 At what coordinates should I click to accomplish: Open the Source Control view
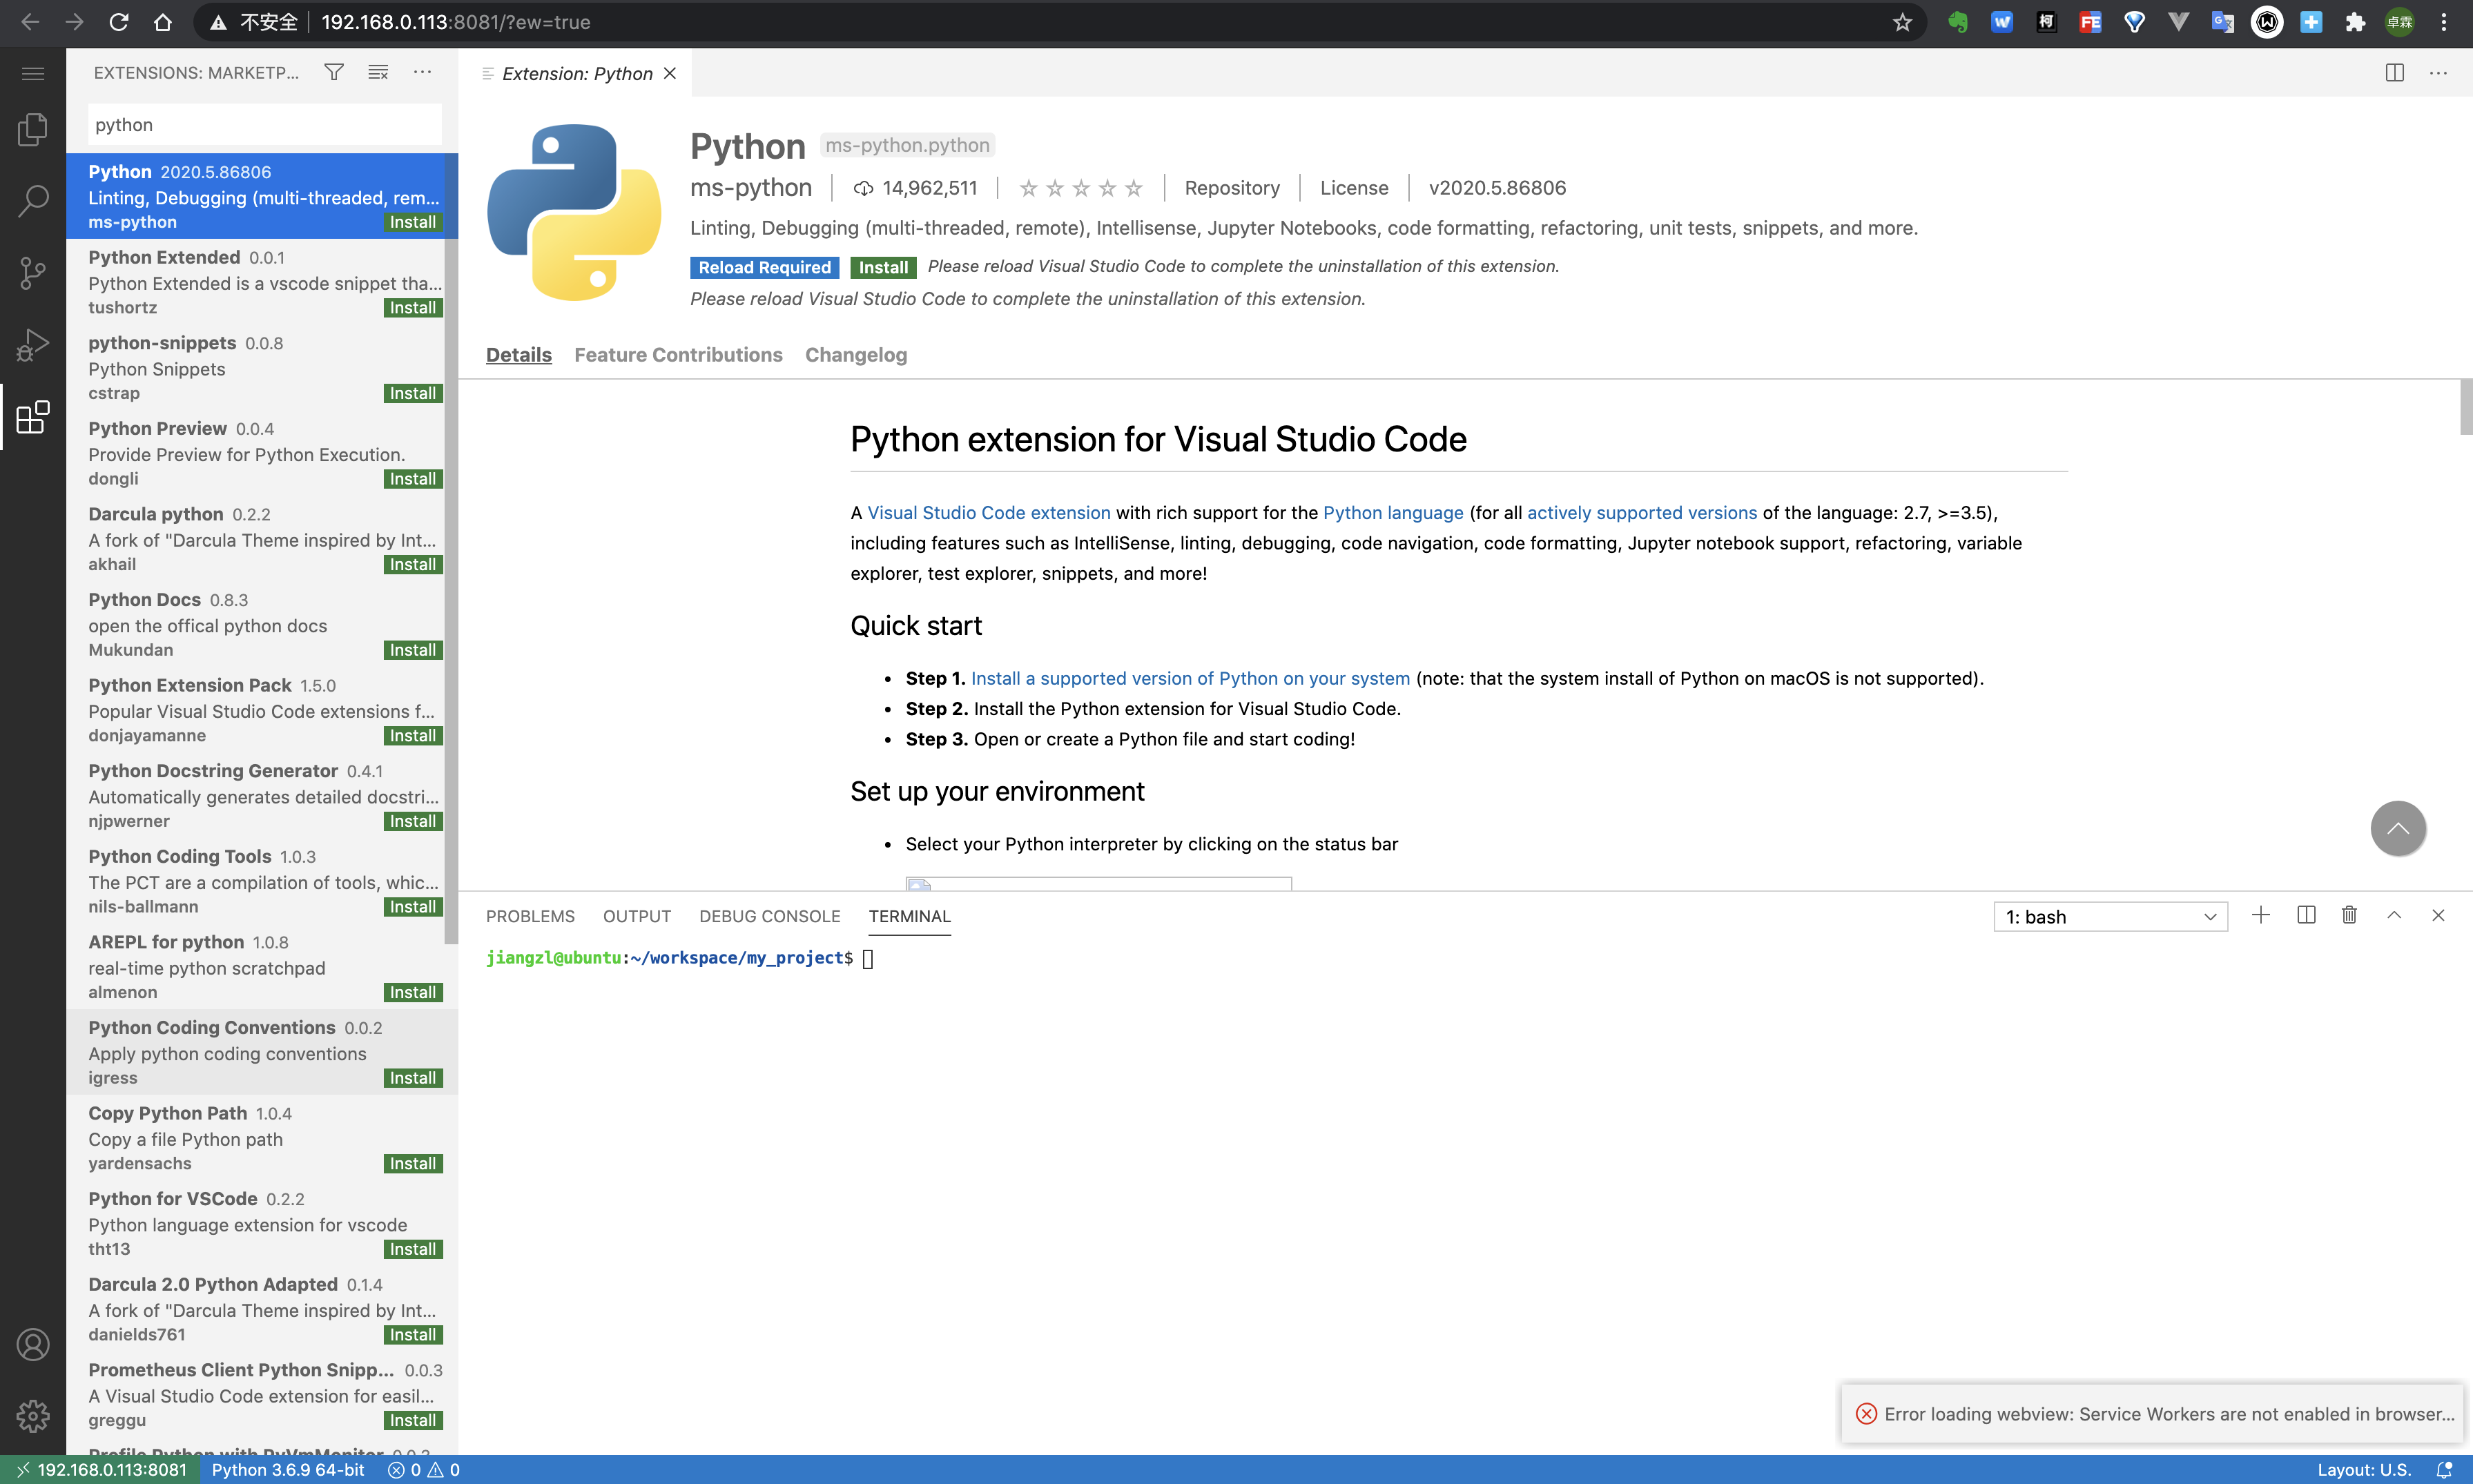33,272
